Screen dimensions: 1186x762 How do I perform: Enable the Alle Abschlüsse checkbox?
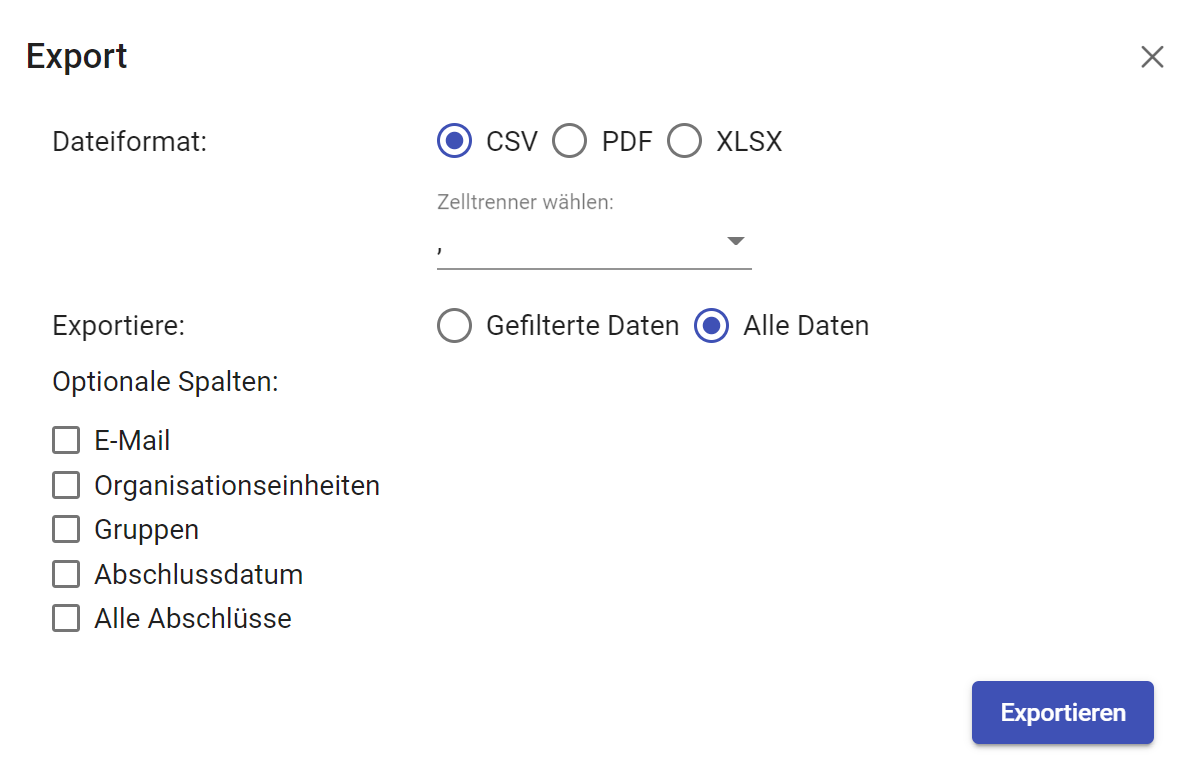(x=66, y=619)
